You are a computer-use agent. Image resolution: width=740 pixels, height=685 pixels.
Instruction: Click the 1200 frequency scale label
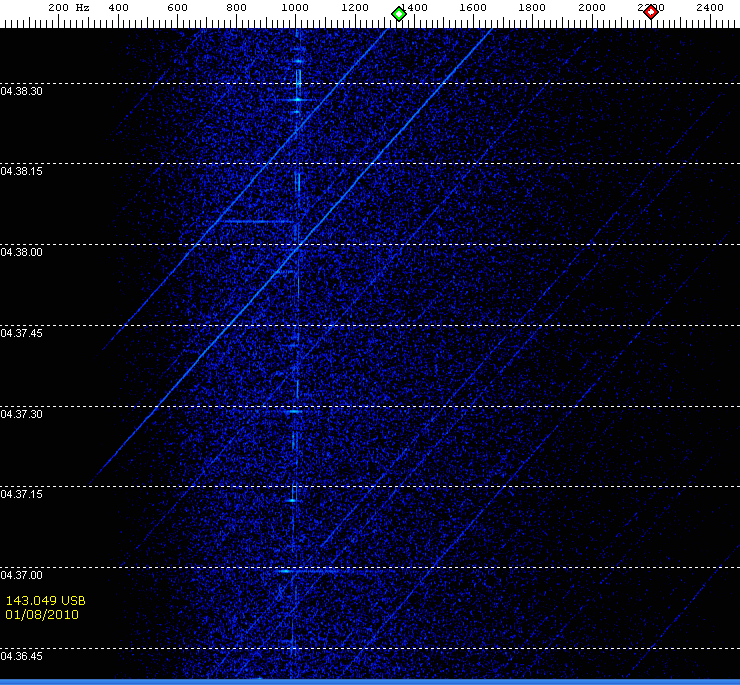click(x=355, y=8)
